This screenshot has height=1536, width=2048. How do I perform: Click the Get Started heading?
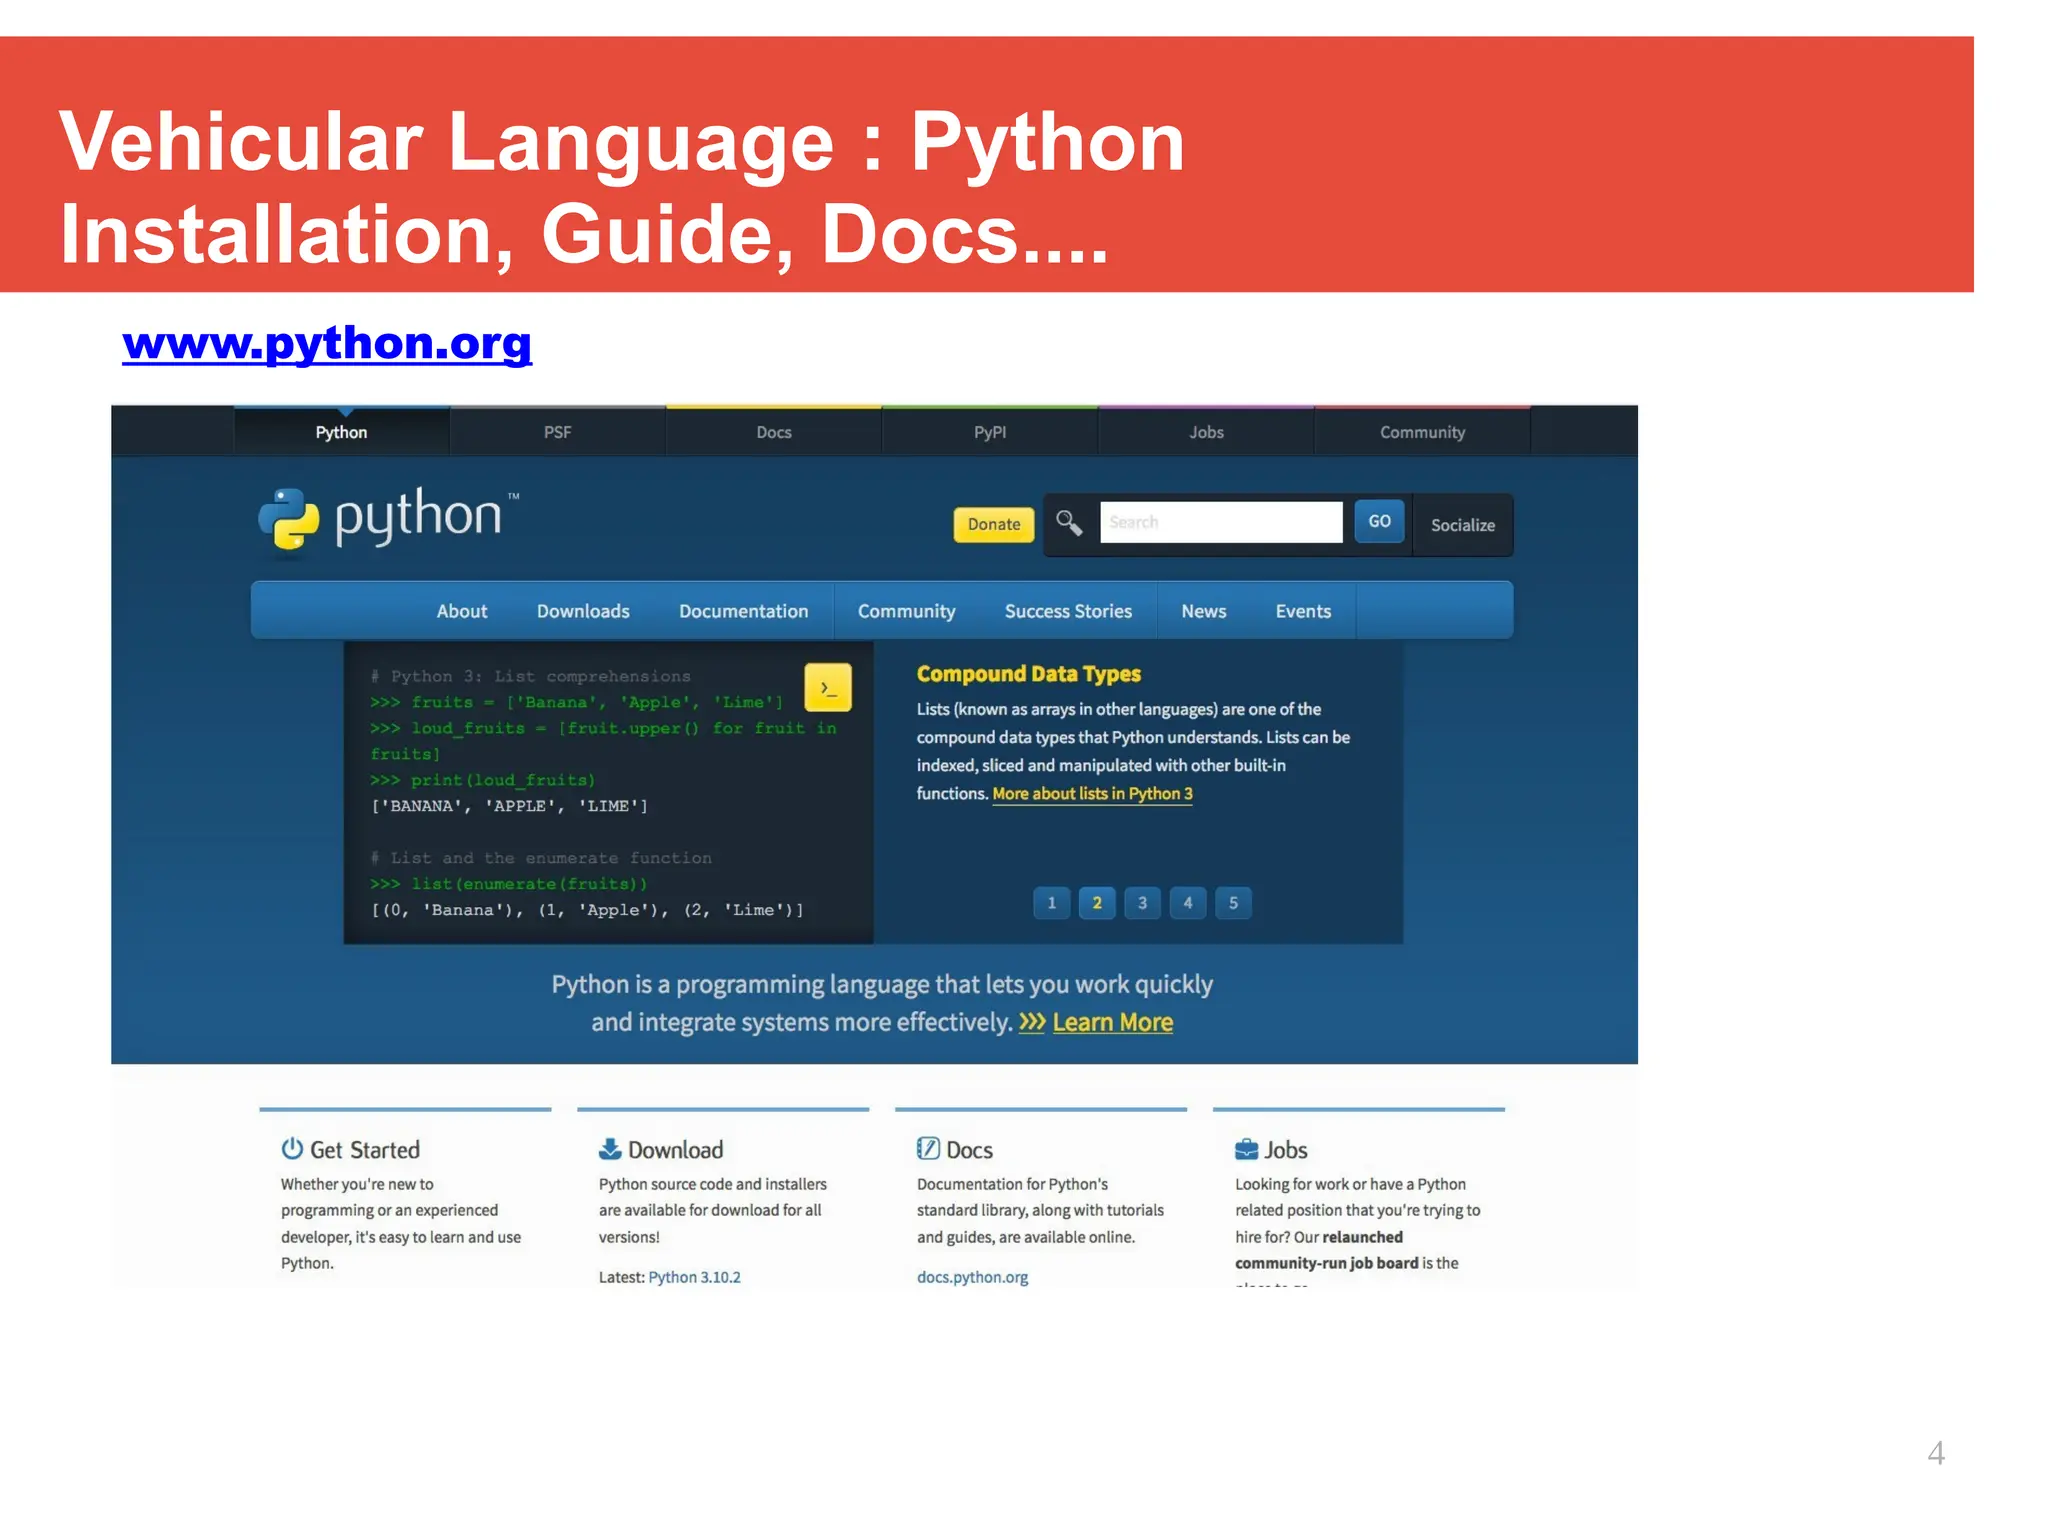[365, 1150]
